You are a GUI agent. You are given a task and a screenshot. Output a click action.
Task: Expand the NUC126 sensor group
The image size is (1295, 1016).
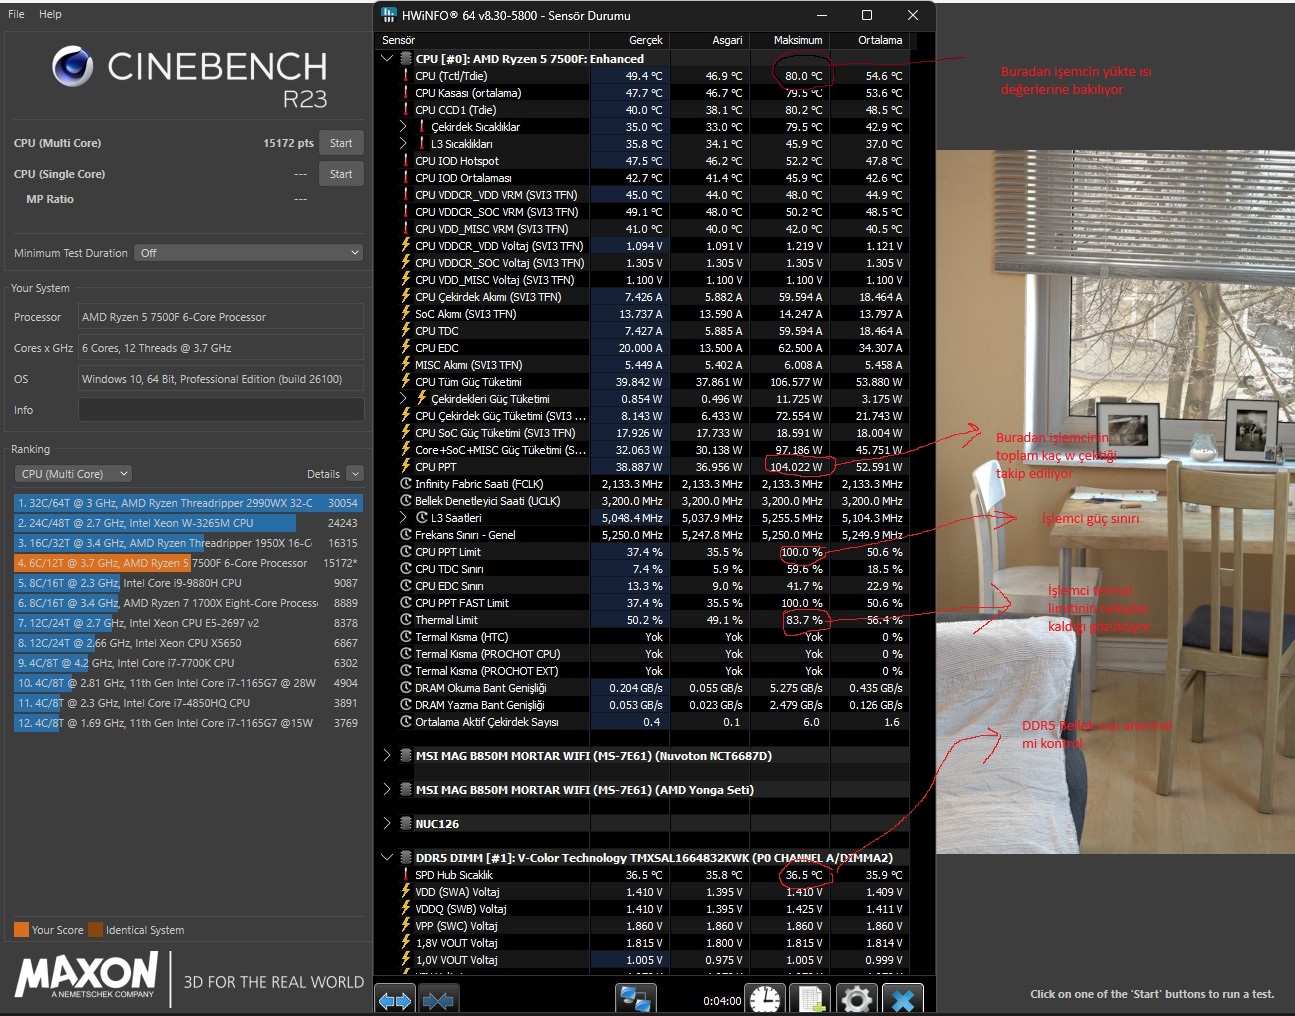387,824
